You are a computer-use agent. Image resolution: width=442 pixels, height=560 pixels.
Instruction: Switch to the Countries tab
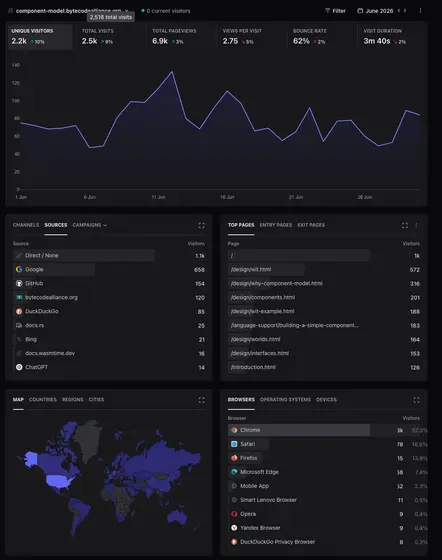(43, 399)
